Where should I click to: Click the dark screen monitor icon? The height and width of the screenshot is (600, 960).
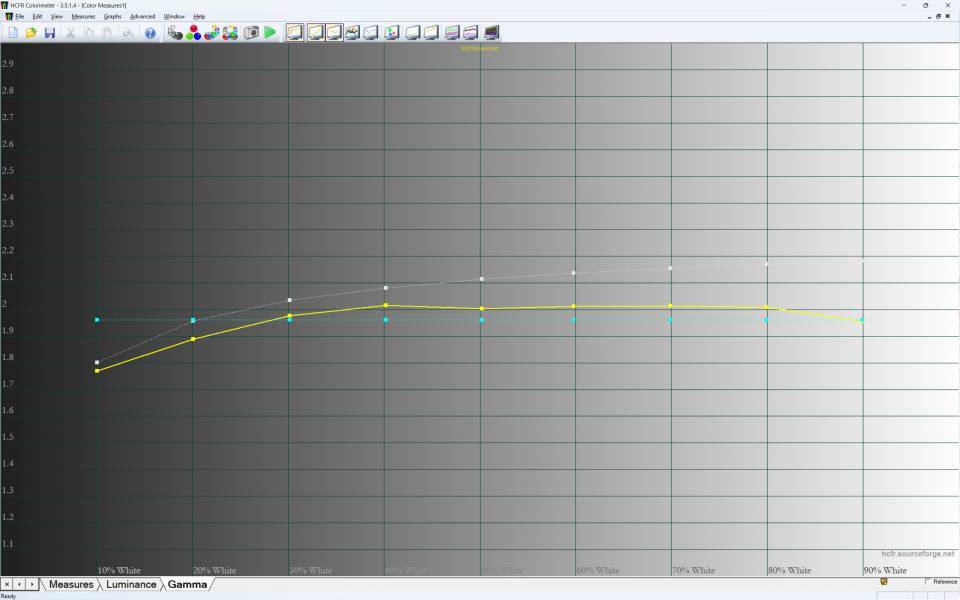[x=492, y=32]
